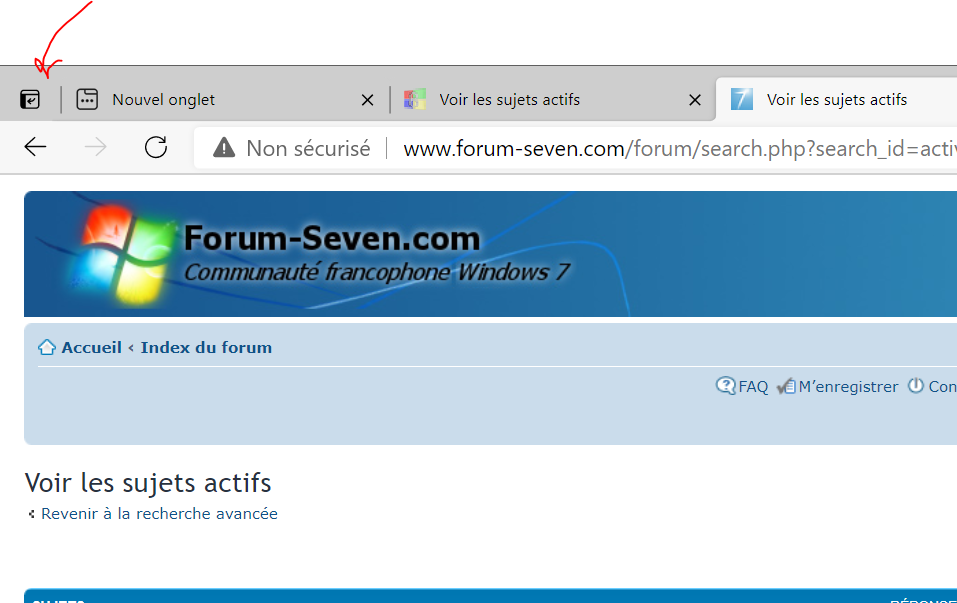Click Revenir à la recherche avancée
Viewport: 957px width, 603px height.
point(159,514)
